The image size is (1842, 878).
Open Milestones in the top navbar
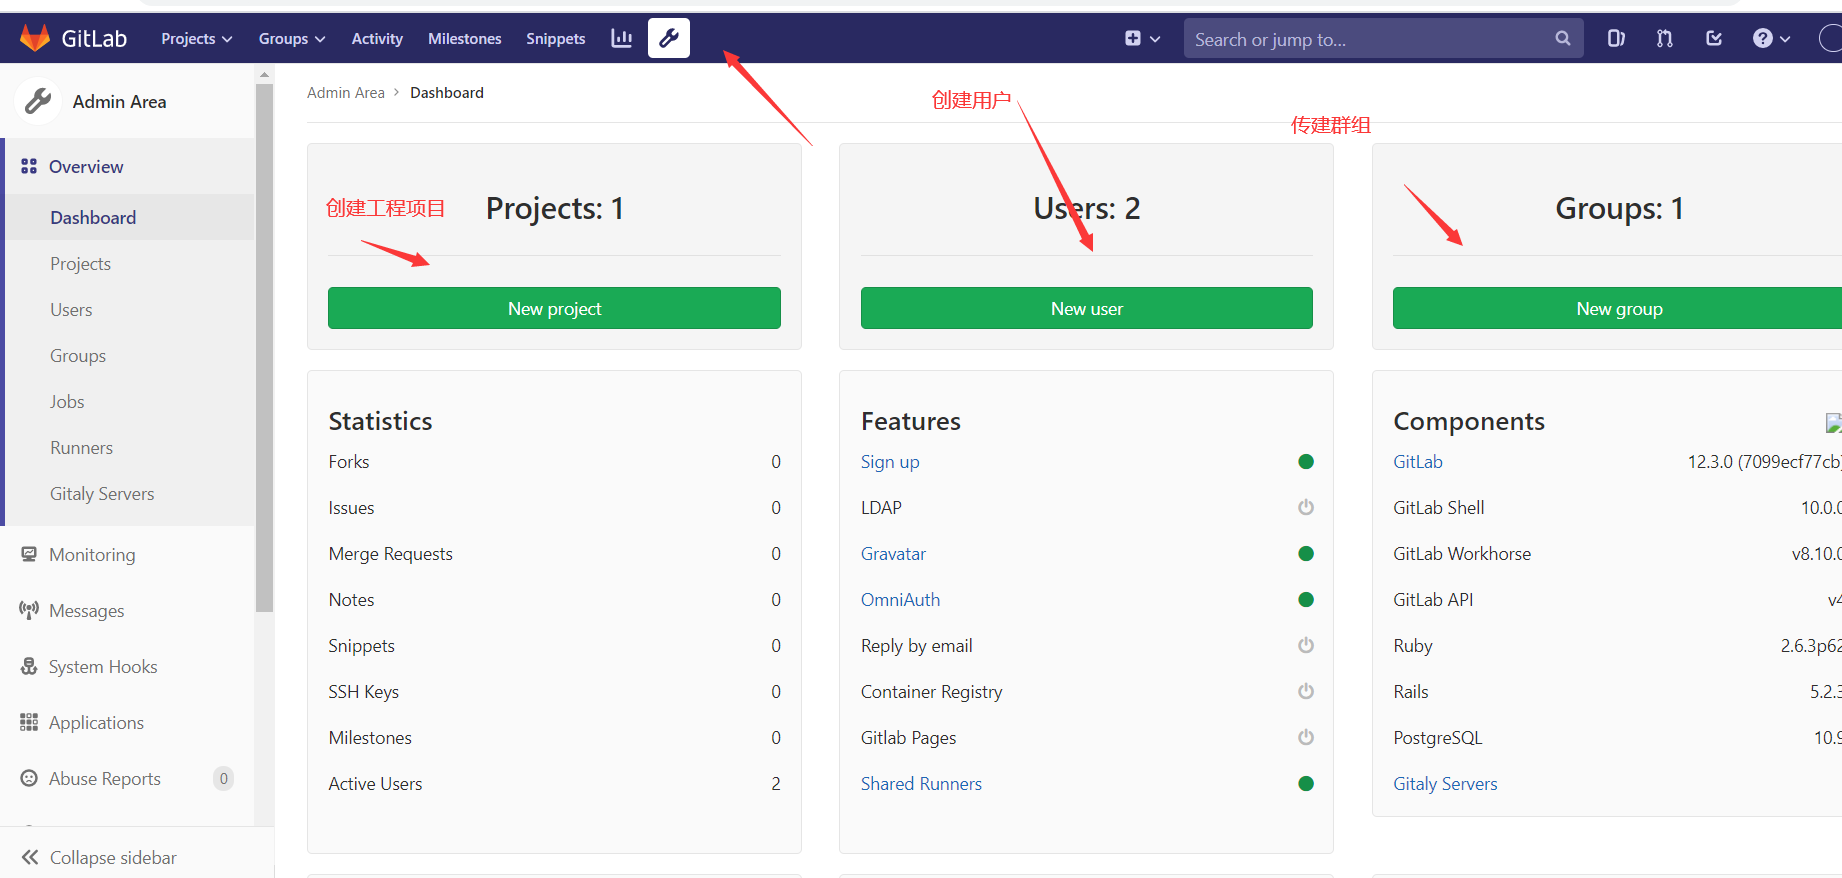point(465,38)
